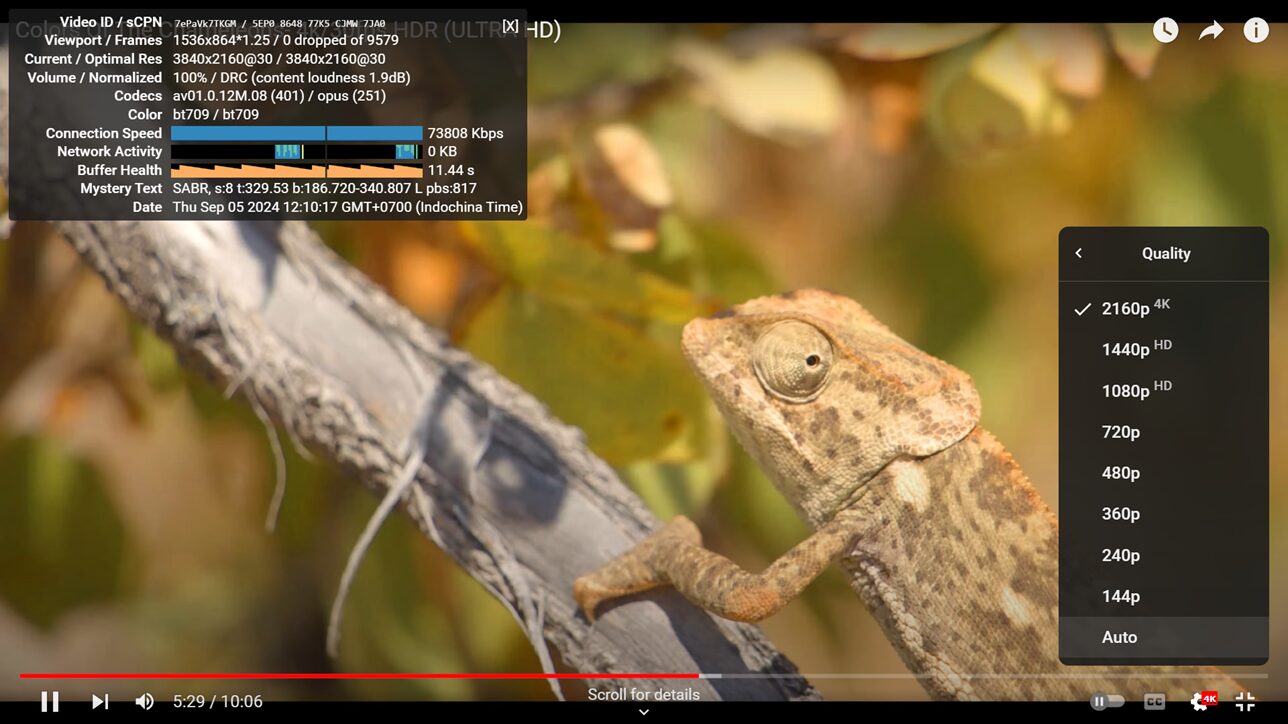This screenshot has height=724, width=1288.
Task: Turn on closed captions
Action: (1154, 701)
